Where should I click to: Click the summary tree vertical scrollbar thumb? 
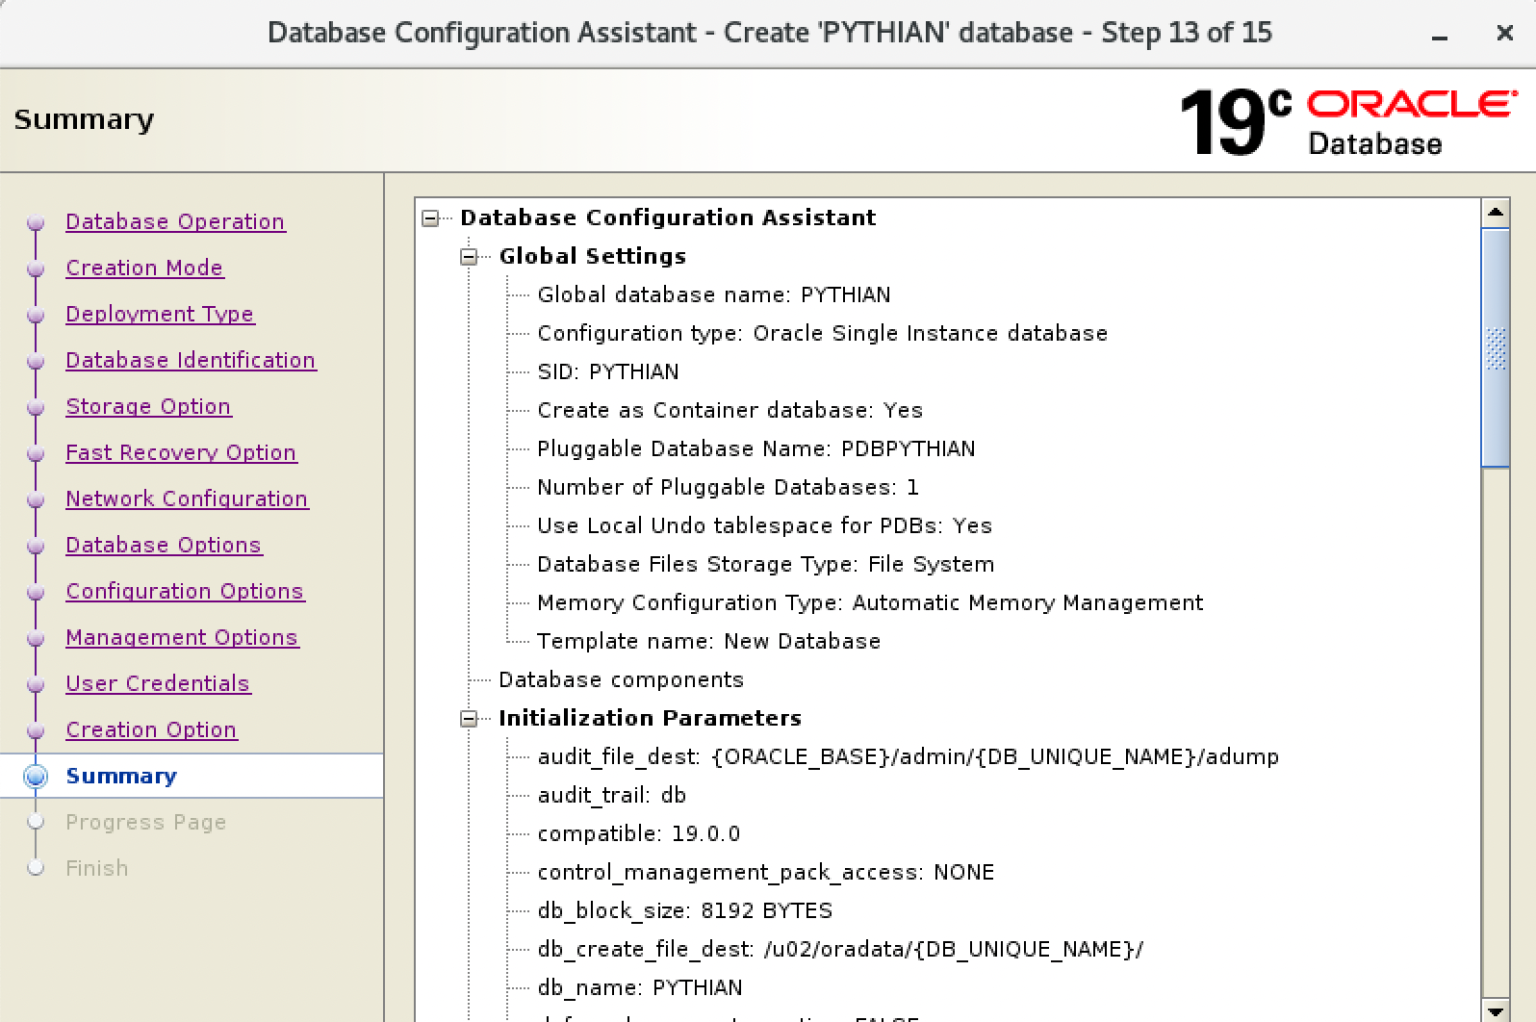click(1495, 347)
